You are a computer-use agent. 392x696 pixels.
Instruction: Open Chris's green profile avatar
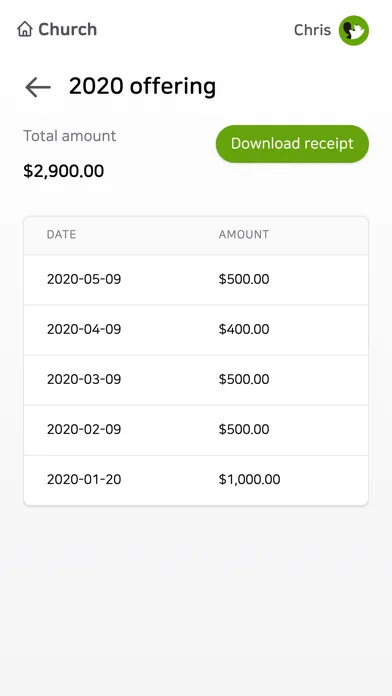tap(354, 30)
